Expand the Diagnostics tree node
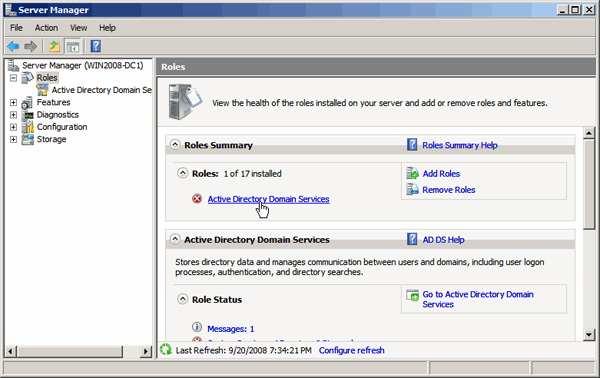 coord(13,115)
